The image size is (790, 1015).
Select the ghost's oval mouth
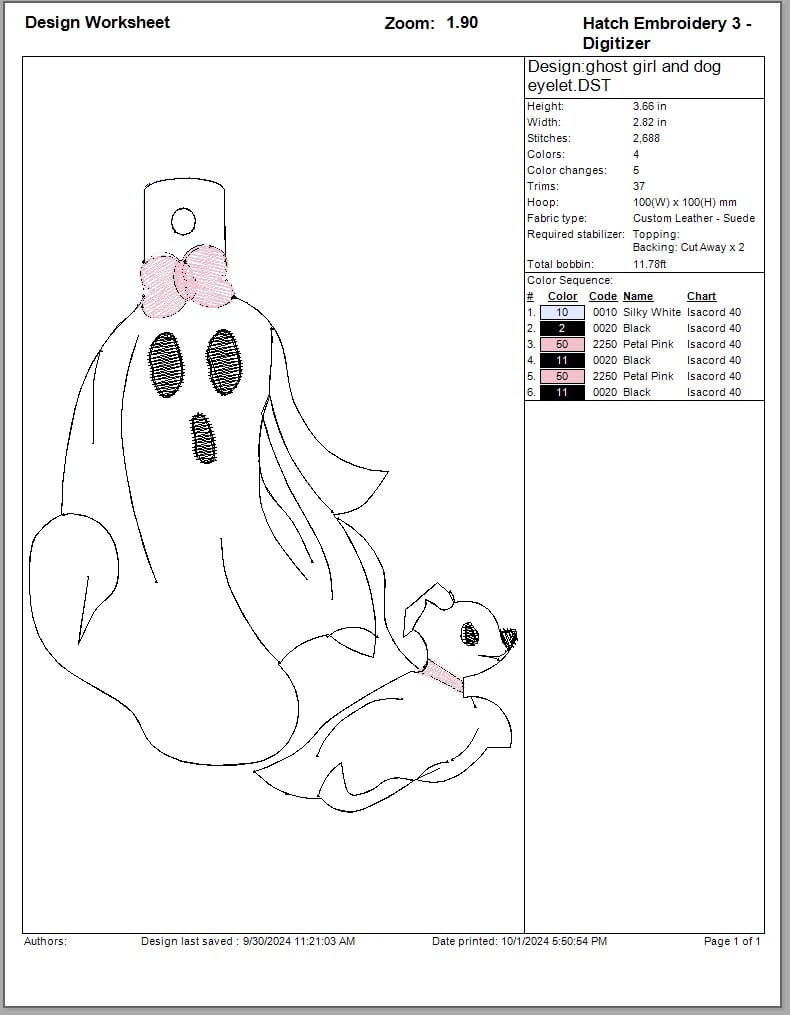point(203,439)
